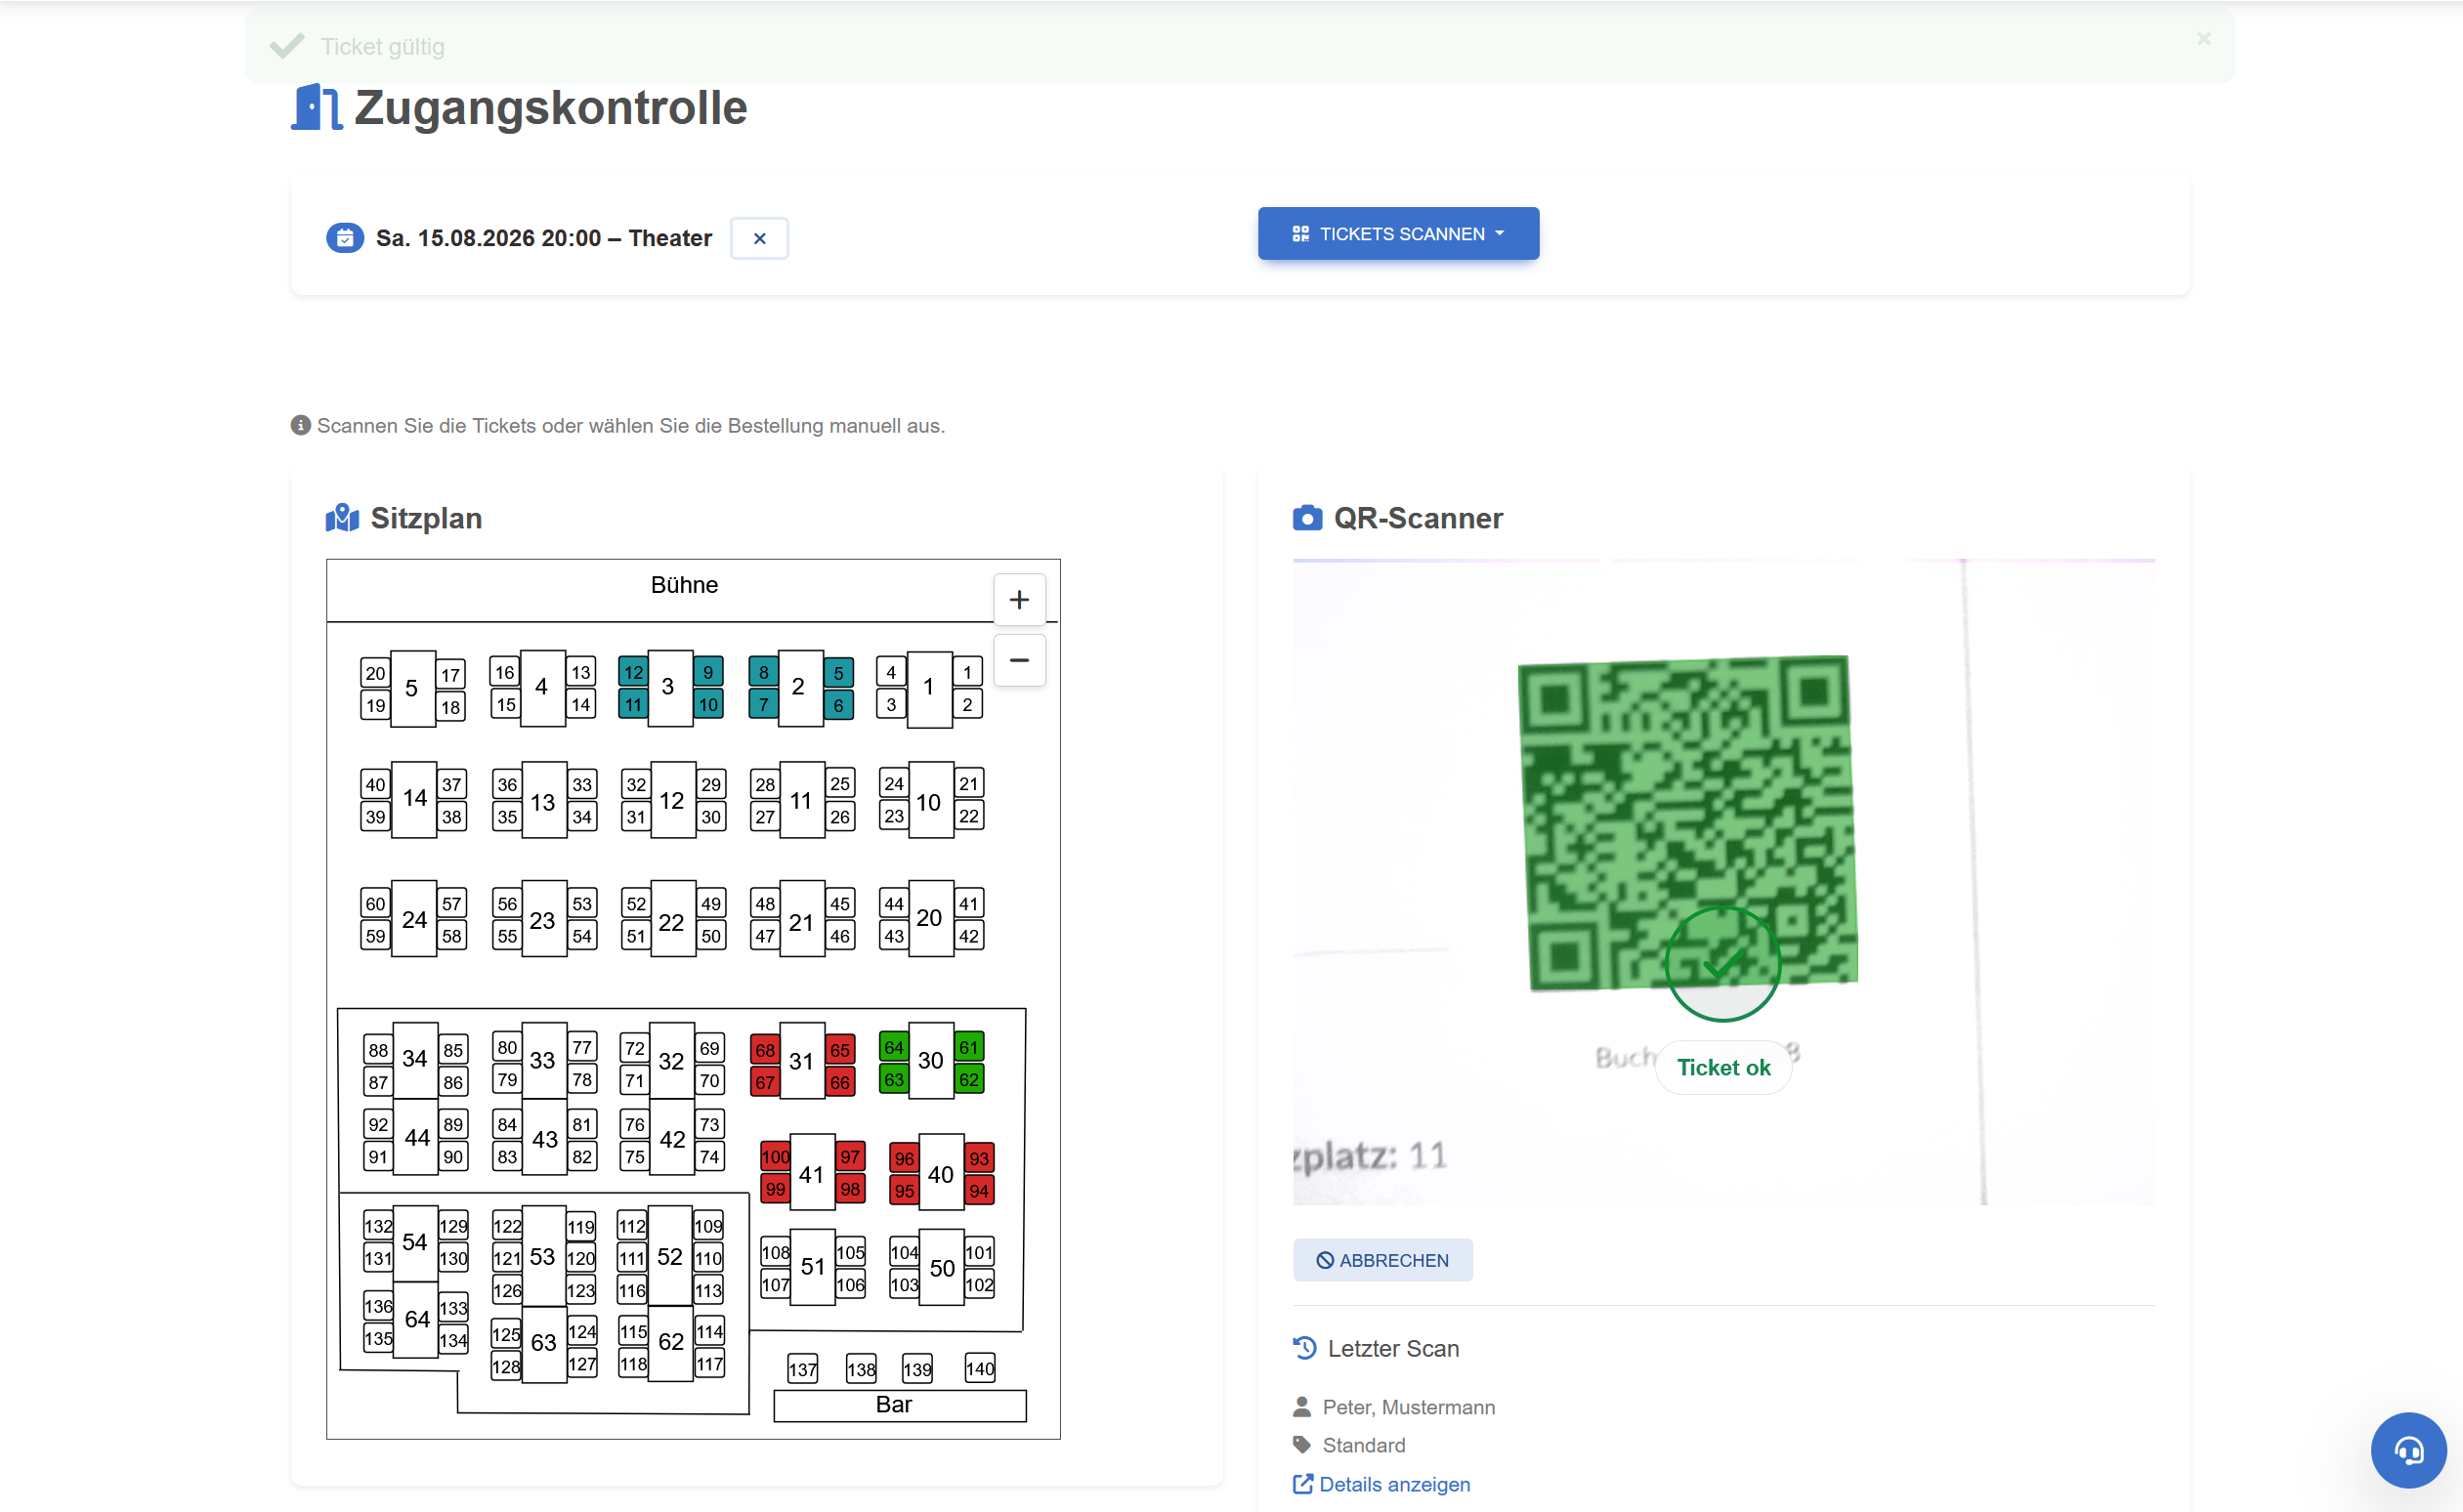
Task: Open the support chat headset icon
Action: click(2408, 1450)
